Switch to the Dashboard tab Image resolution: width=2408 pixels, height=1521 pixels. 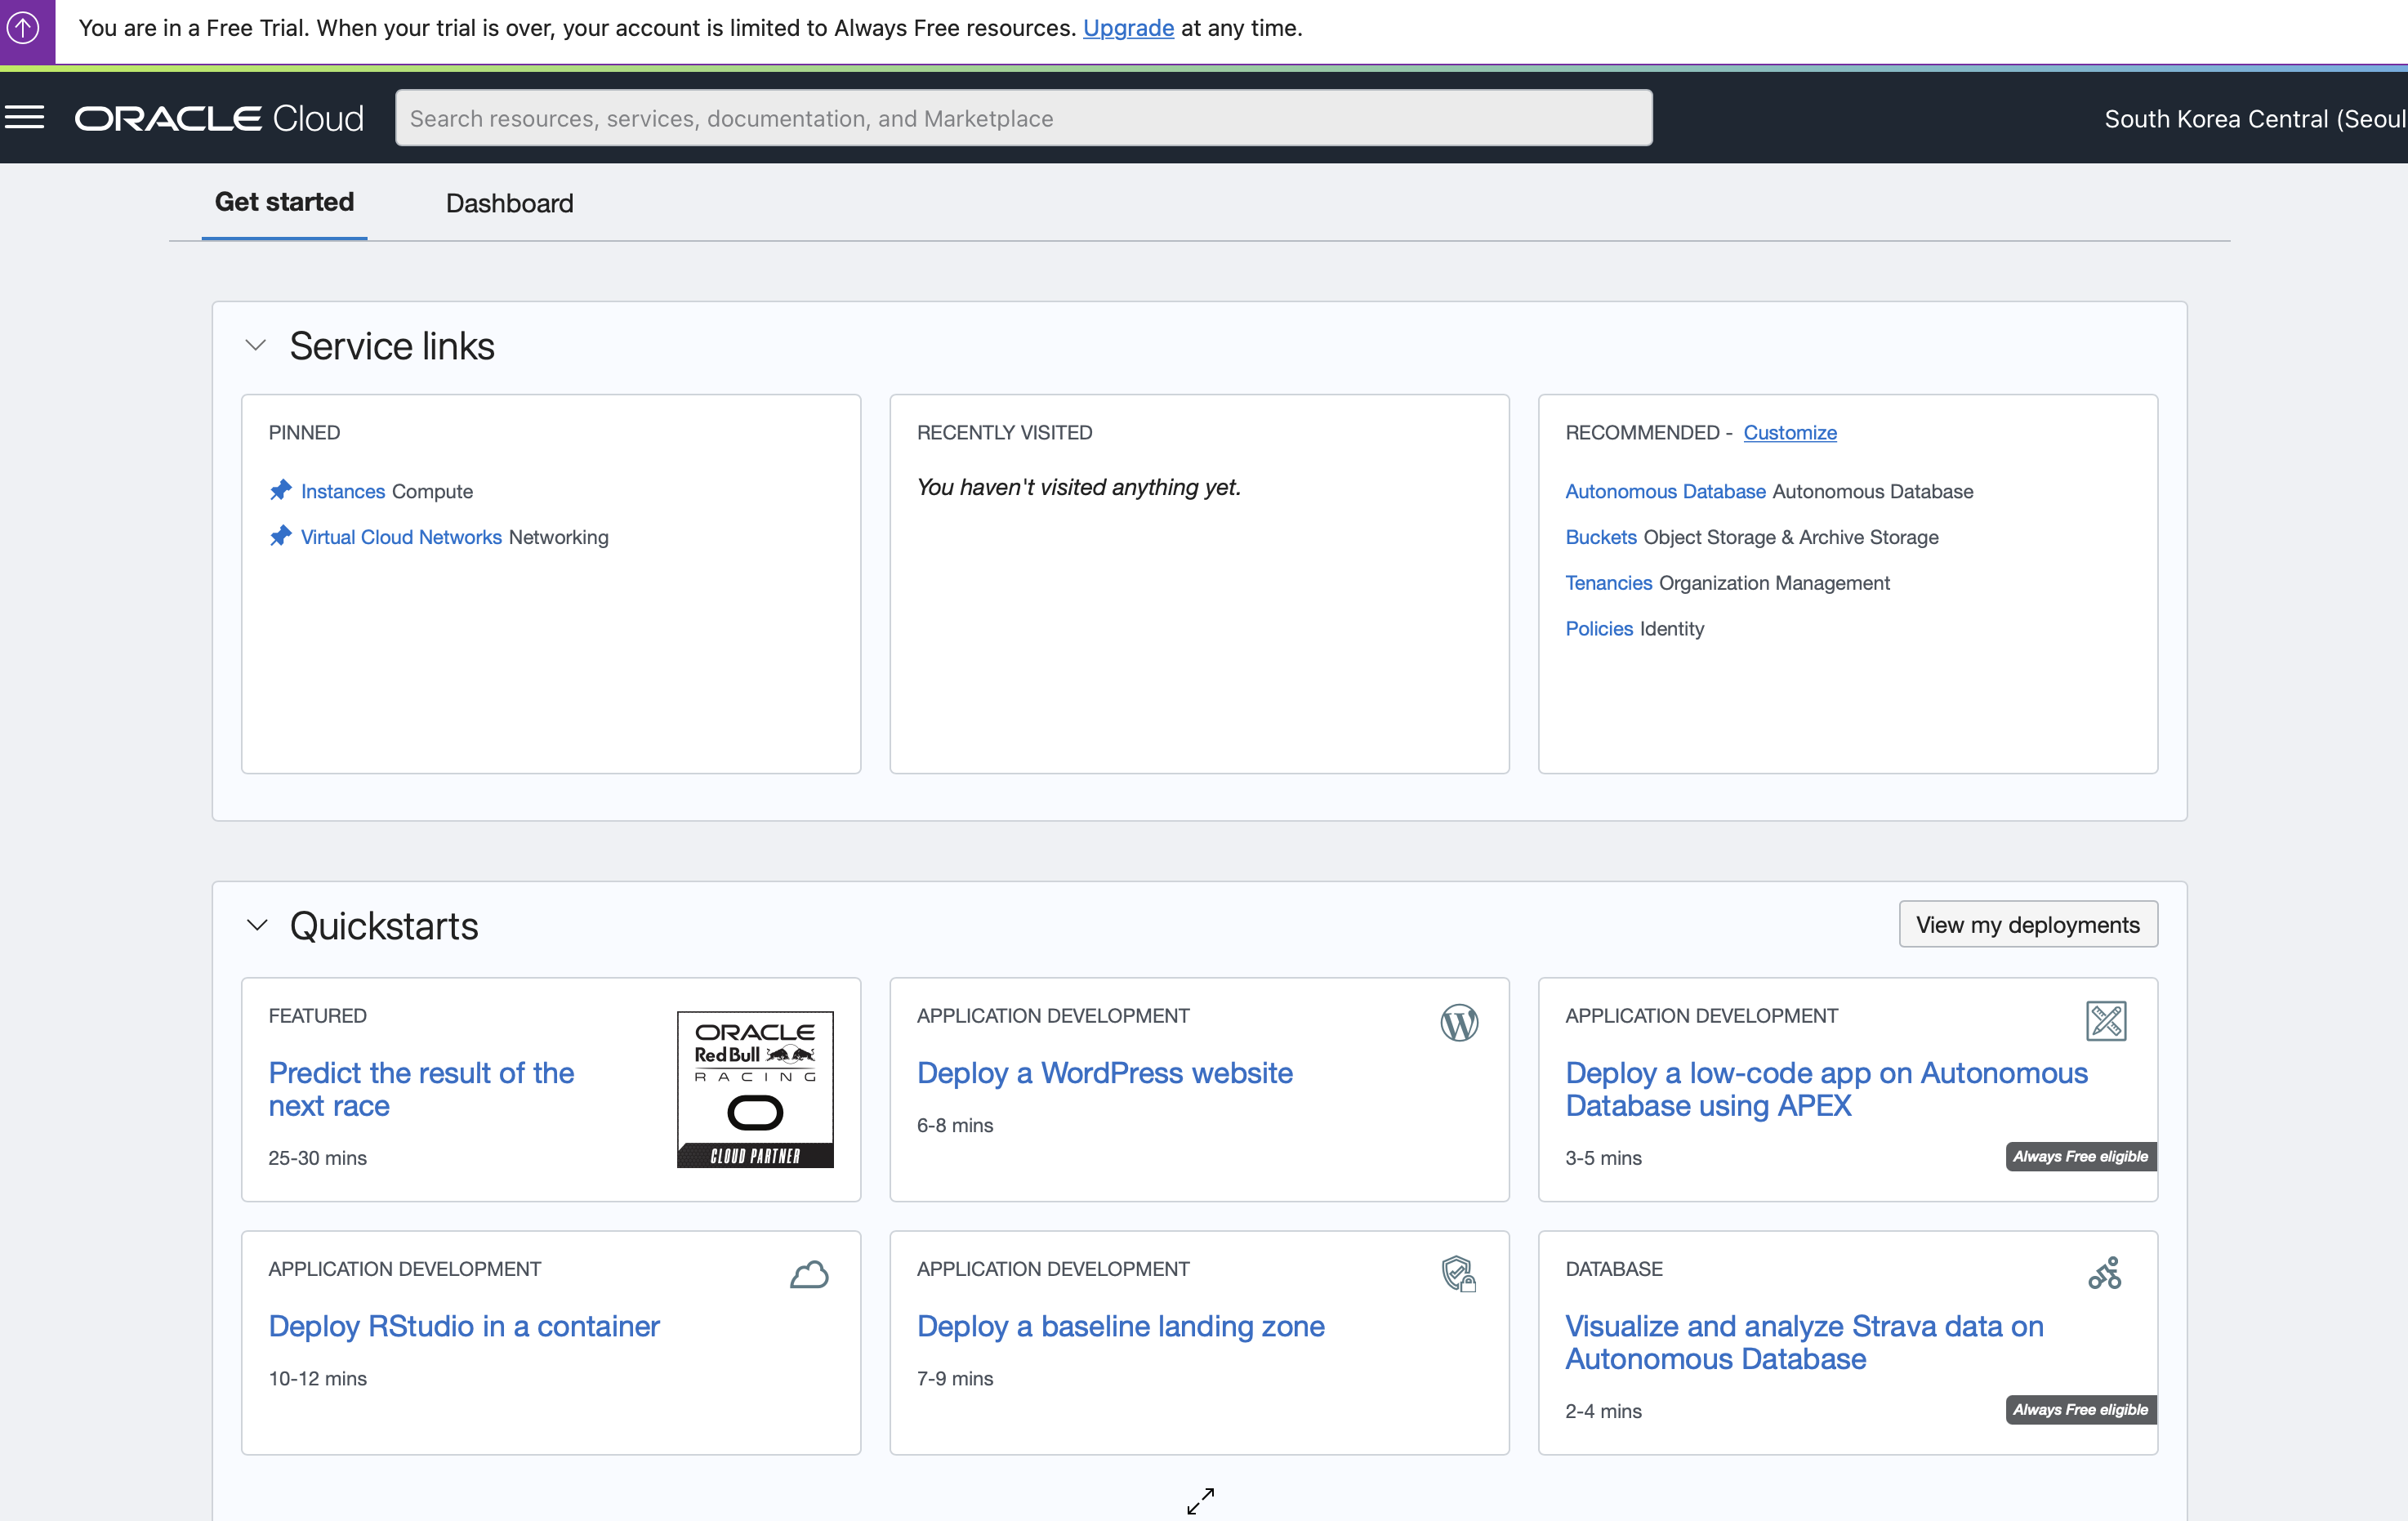coord(509,203)
